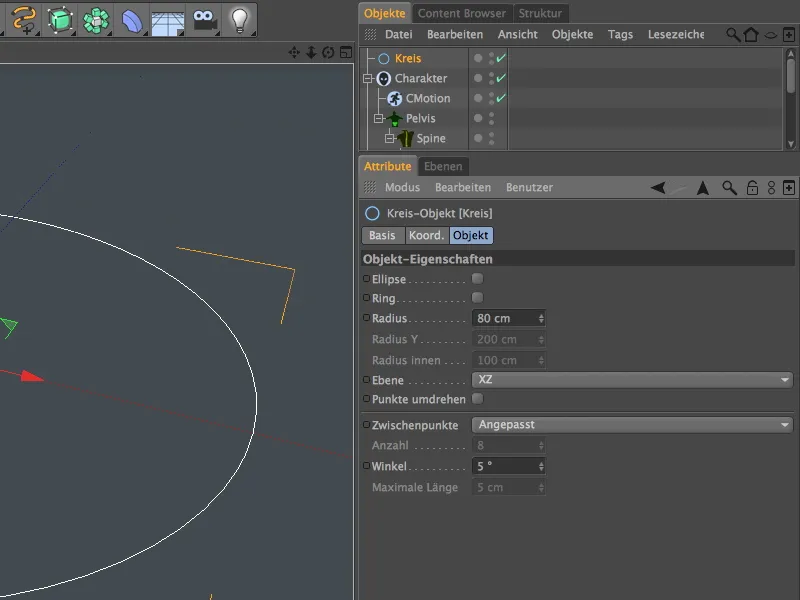Click the Radius 80 cm field
The image size is (800, 600).
(x=509, y=318)
